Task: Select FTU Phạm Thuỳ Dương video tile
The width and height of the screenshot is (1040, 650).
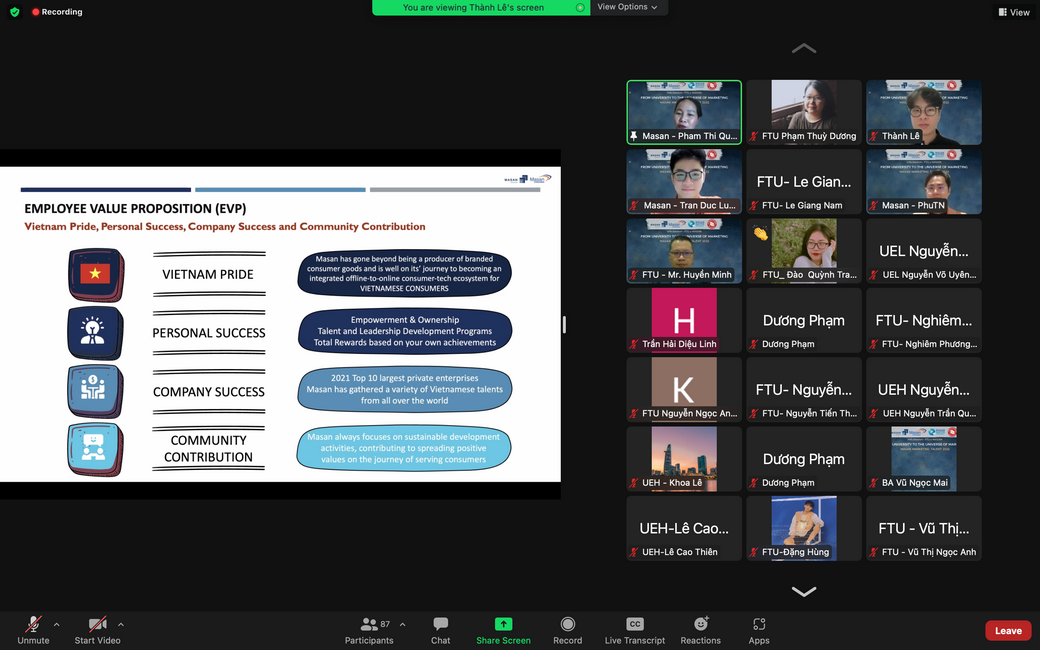Action: click(x=804, y=112)
